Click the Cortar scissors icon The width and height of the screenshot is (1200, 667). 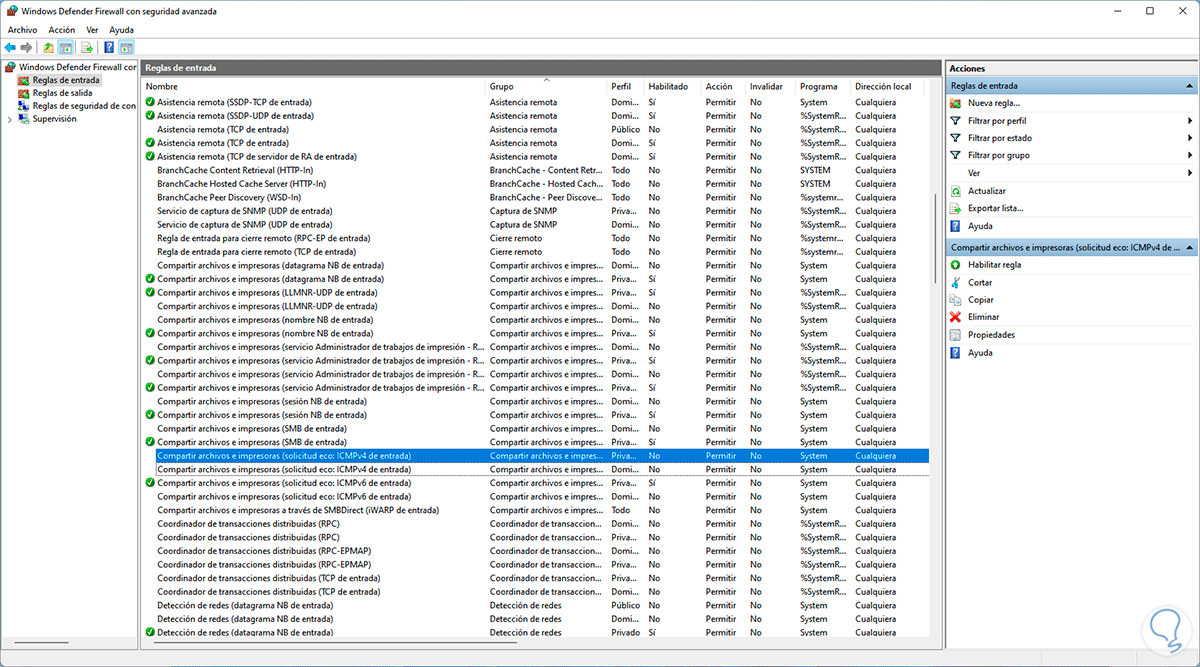click(956, 283)
